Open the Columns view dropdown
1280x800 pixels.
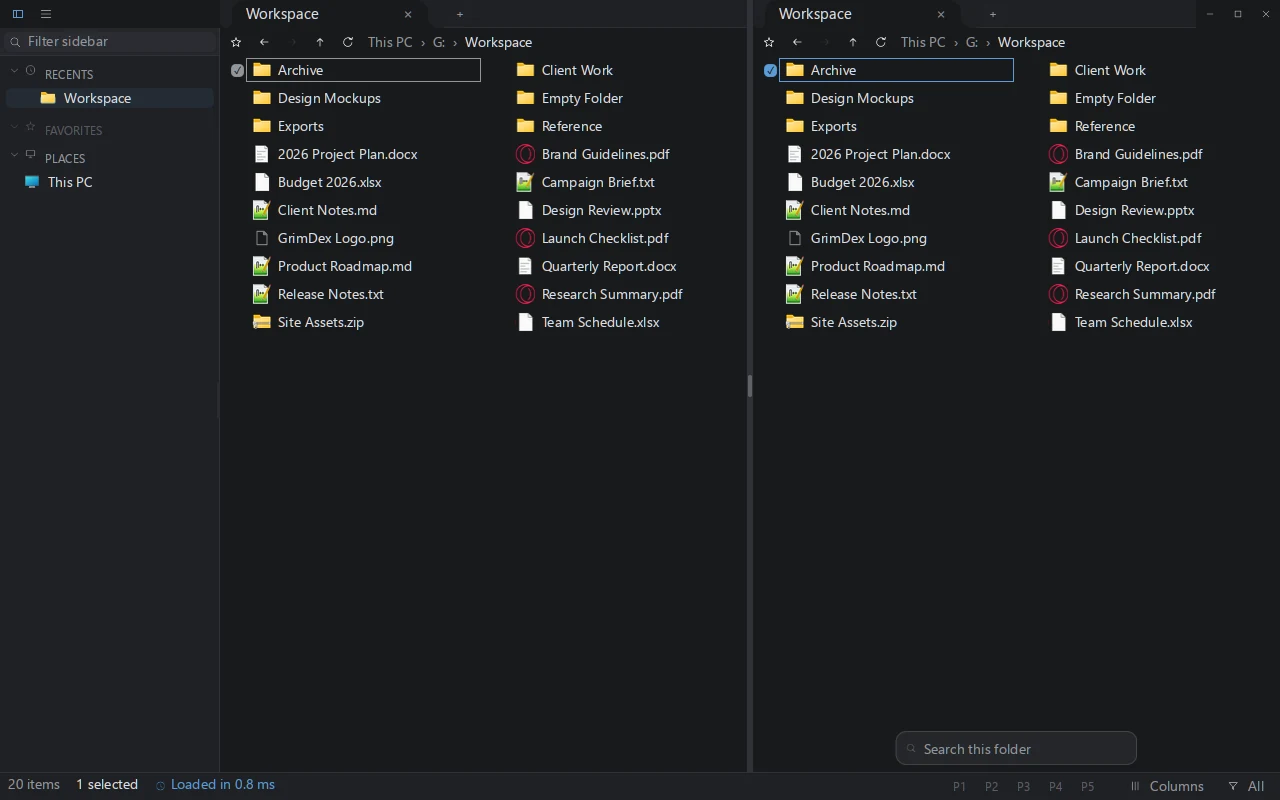click(x=1166, y=786)
